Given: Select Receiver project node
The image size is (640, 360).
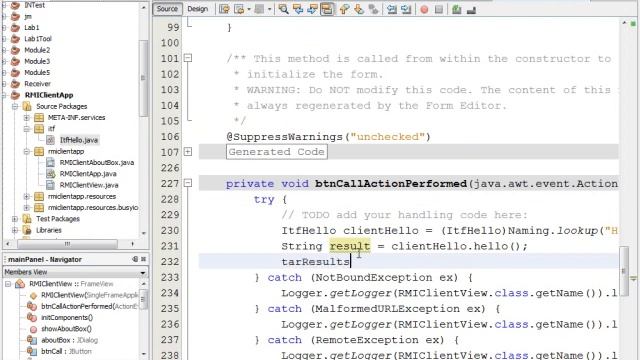Looking at the screenshot, I should click(x=37, y=84).
